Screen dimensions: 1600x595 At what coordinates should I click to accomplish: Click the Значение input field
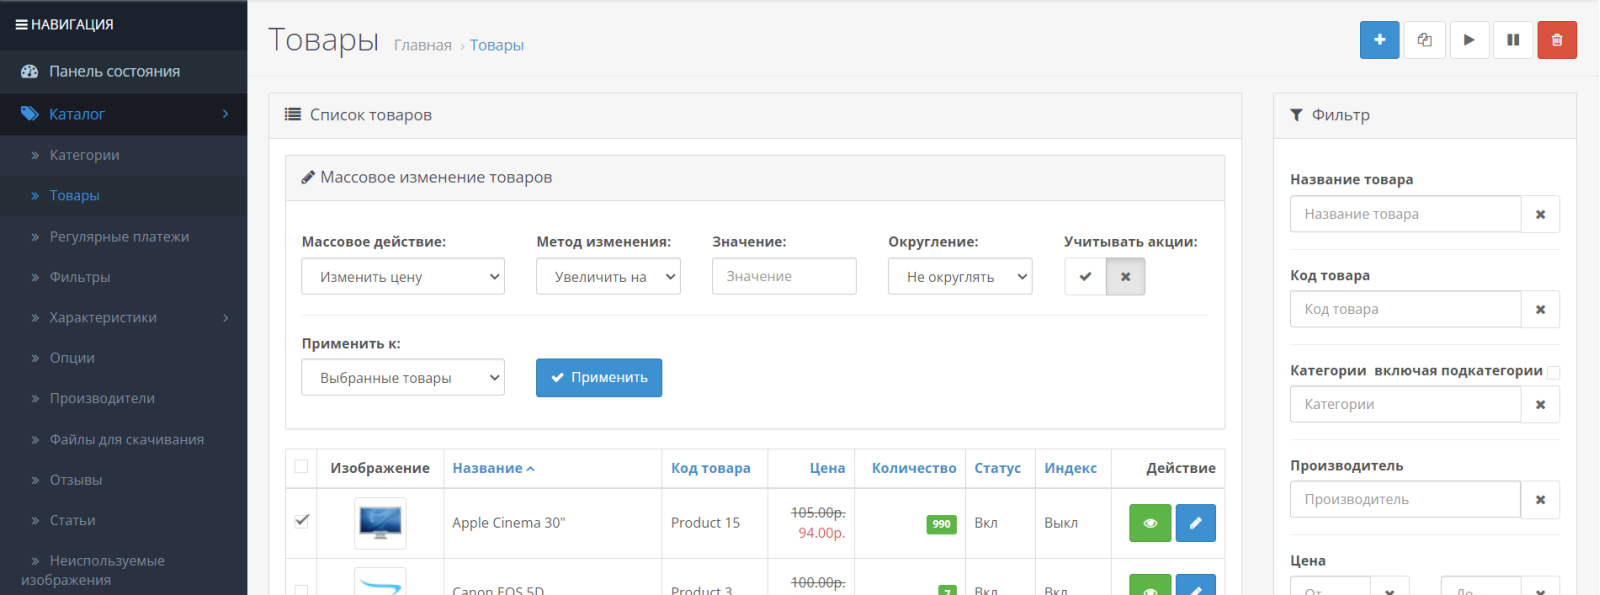click(x=784, y=276)
